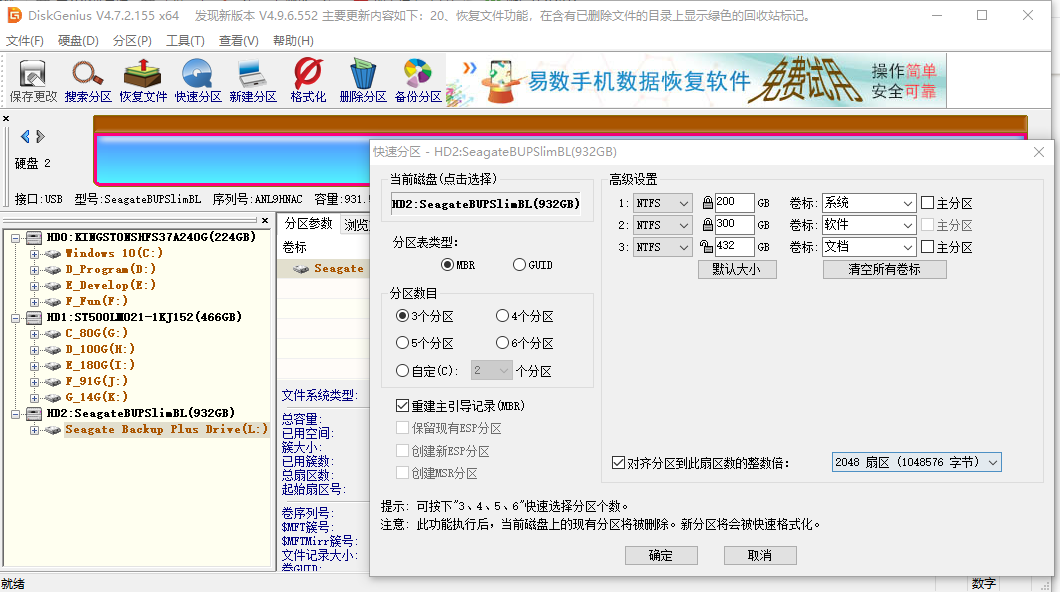Open the 帮助(H) menu
Screen dimensions: 1060x592
tap(293, 41)
